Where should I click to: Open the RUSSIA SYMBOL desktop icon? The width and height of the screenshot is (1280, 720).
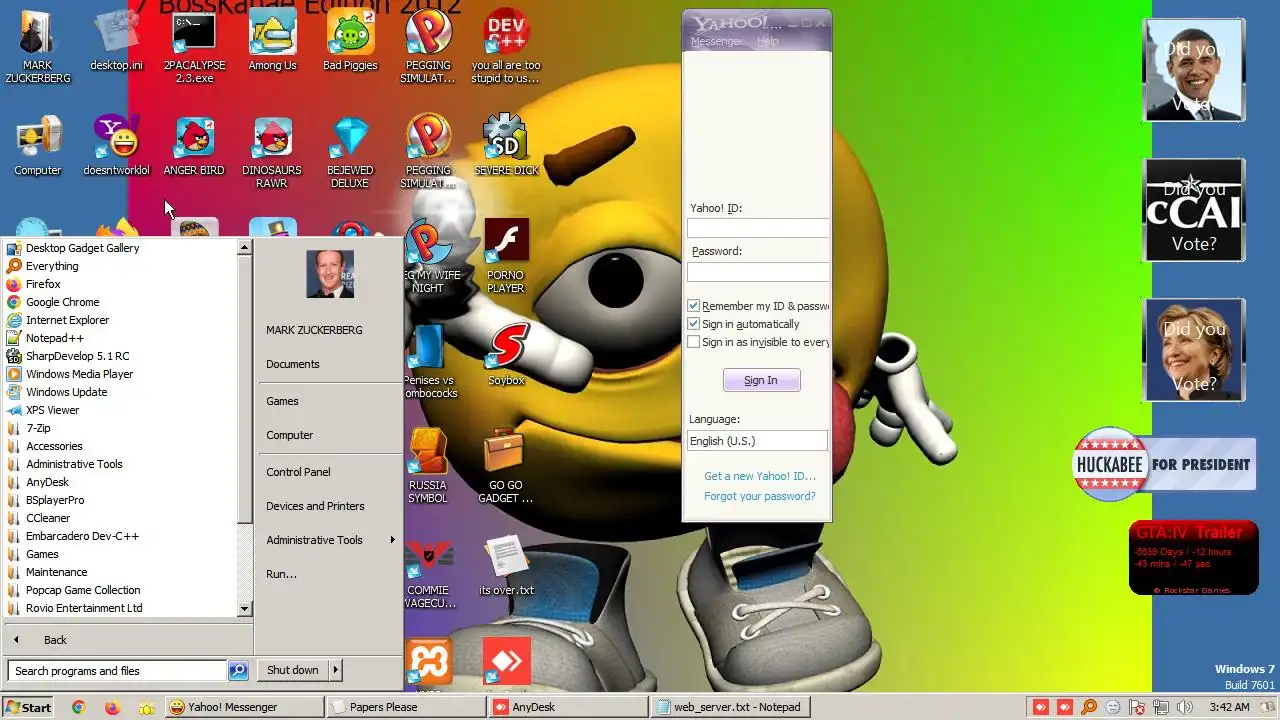[x=428, y=467]
